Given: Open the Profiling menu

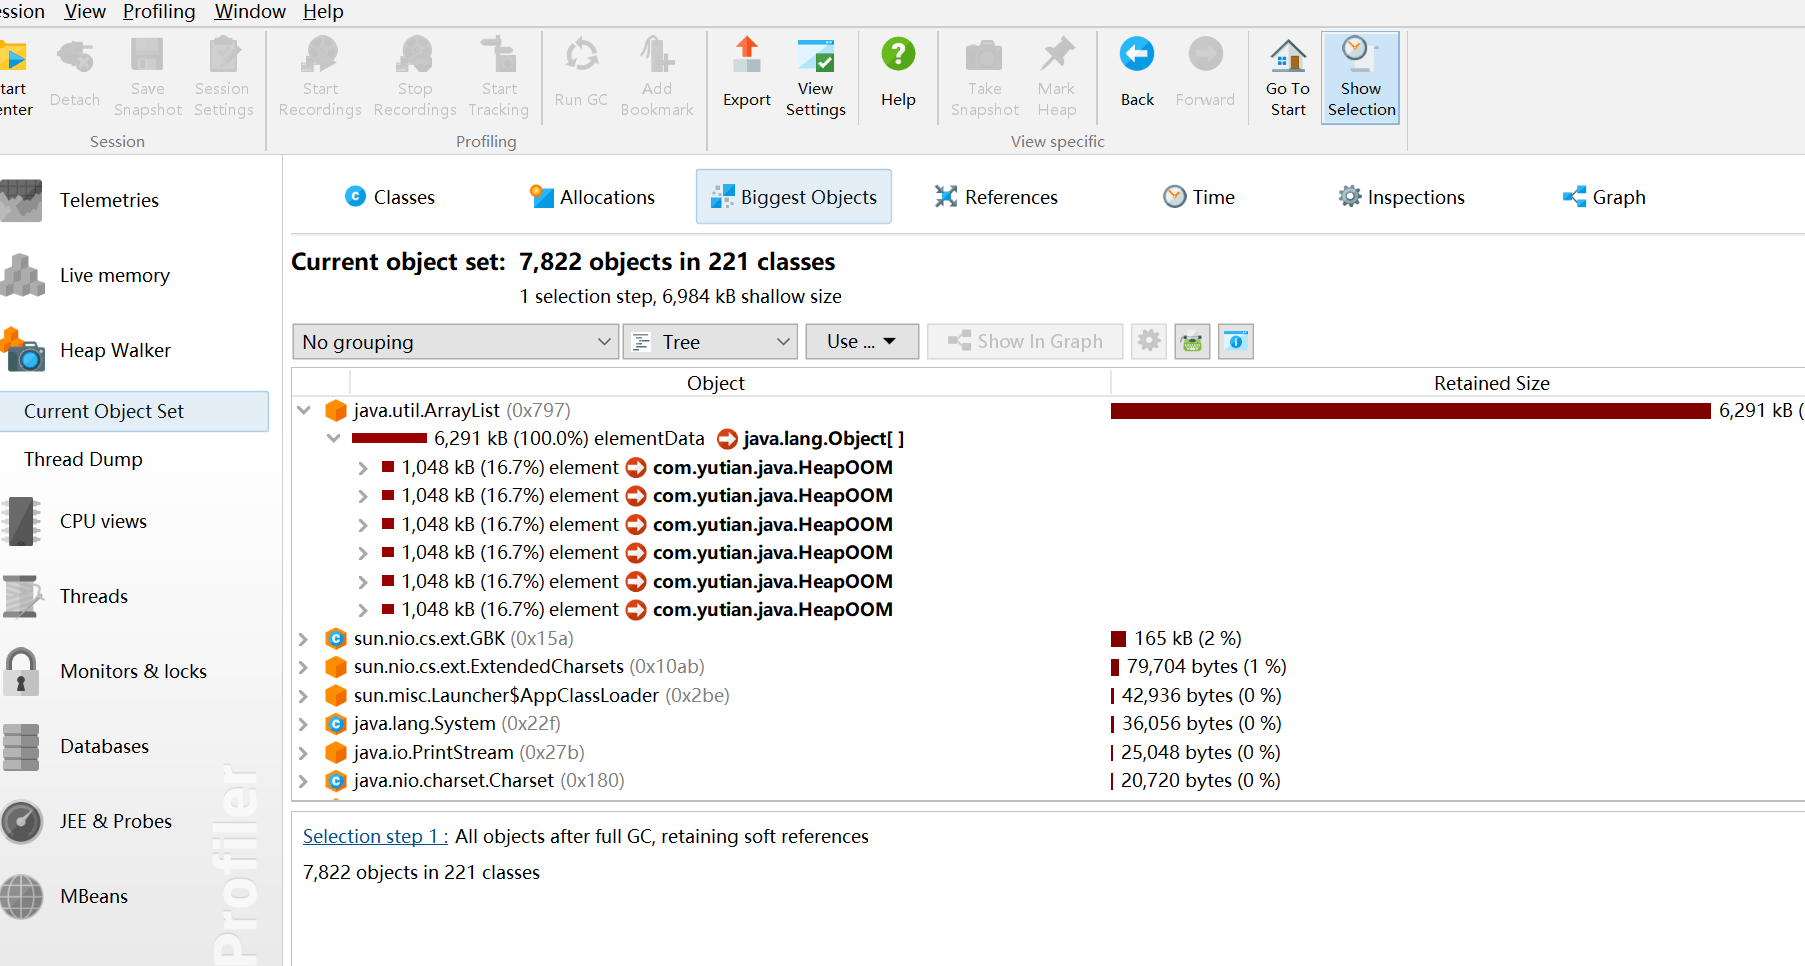Looking at the screenshot, I should coord(159,12).
